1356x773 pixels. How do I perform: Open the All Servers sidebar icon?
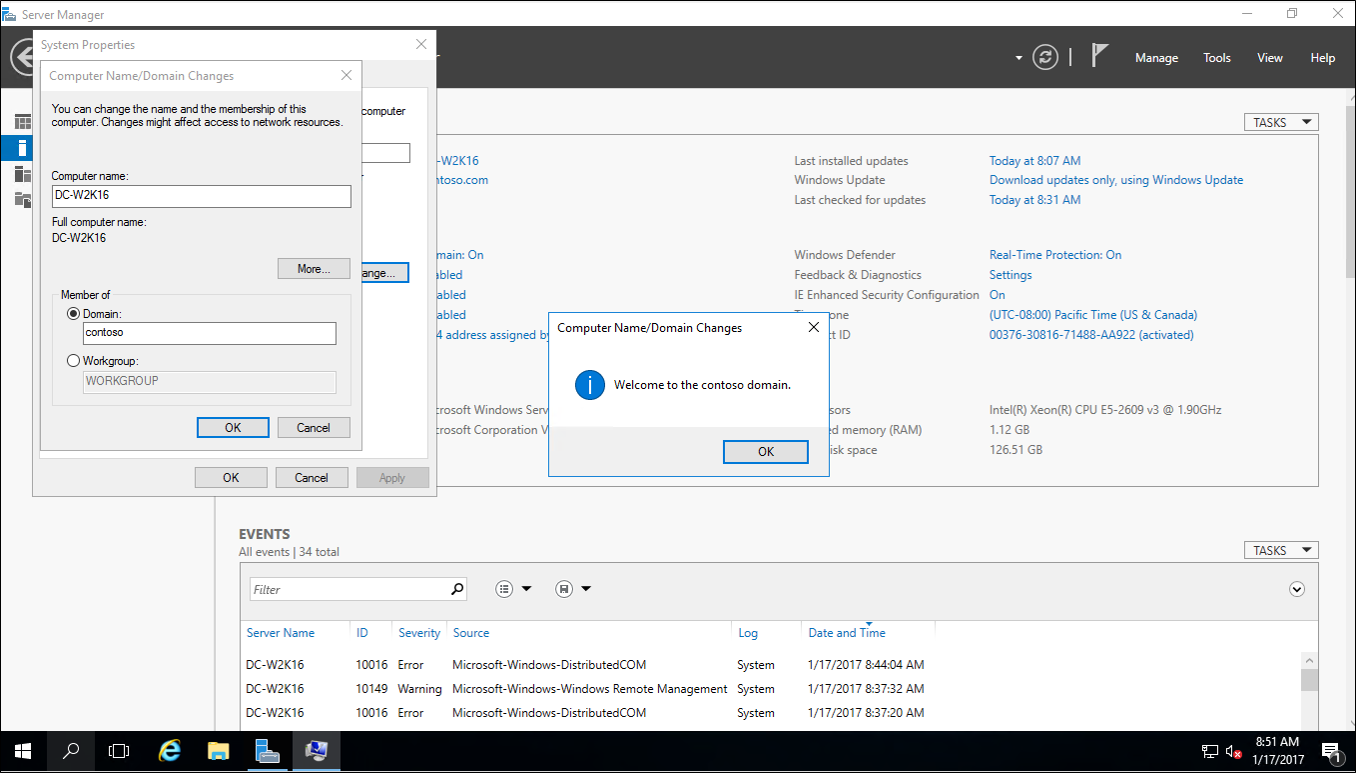pos(23,174)
